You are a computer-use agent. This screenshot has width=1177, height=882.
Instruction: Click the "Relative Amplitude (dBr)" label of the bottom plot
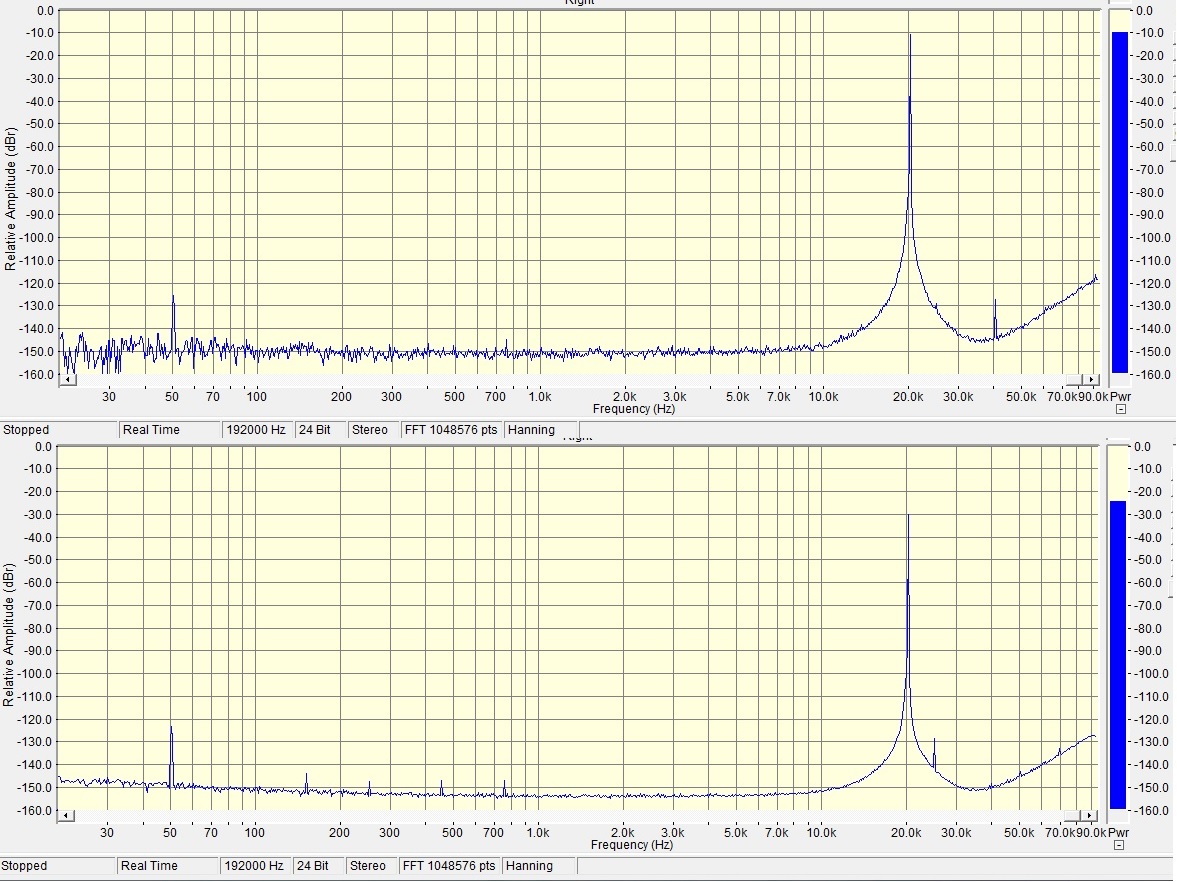[9, 635]
